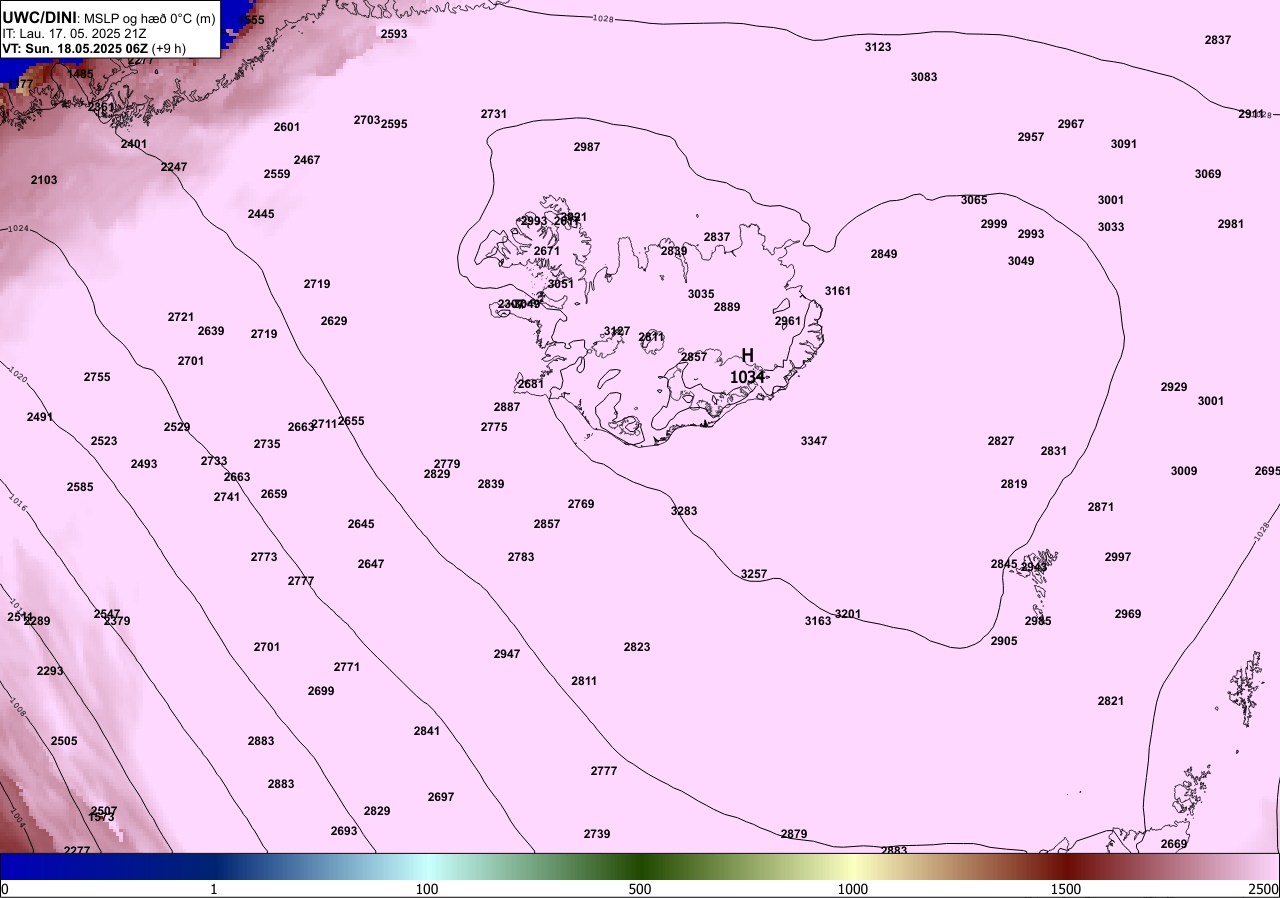1280x898 pixels.
Task: Click the height value 3035
Action: [x=701, y=294]
